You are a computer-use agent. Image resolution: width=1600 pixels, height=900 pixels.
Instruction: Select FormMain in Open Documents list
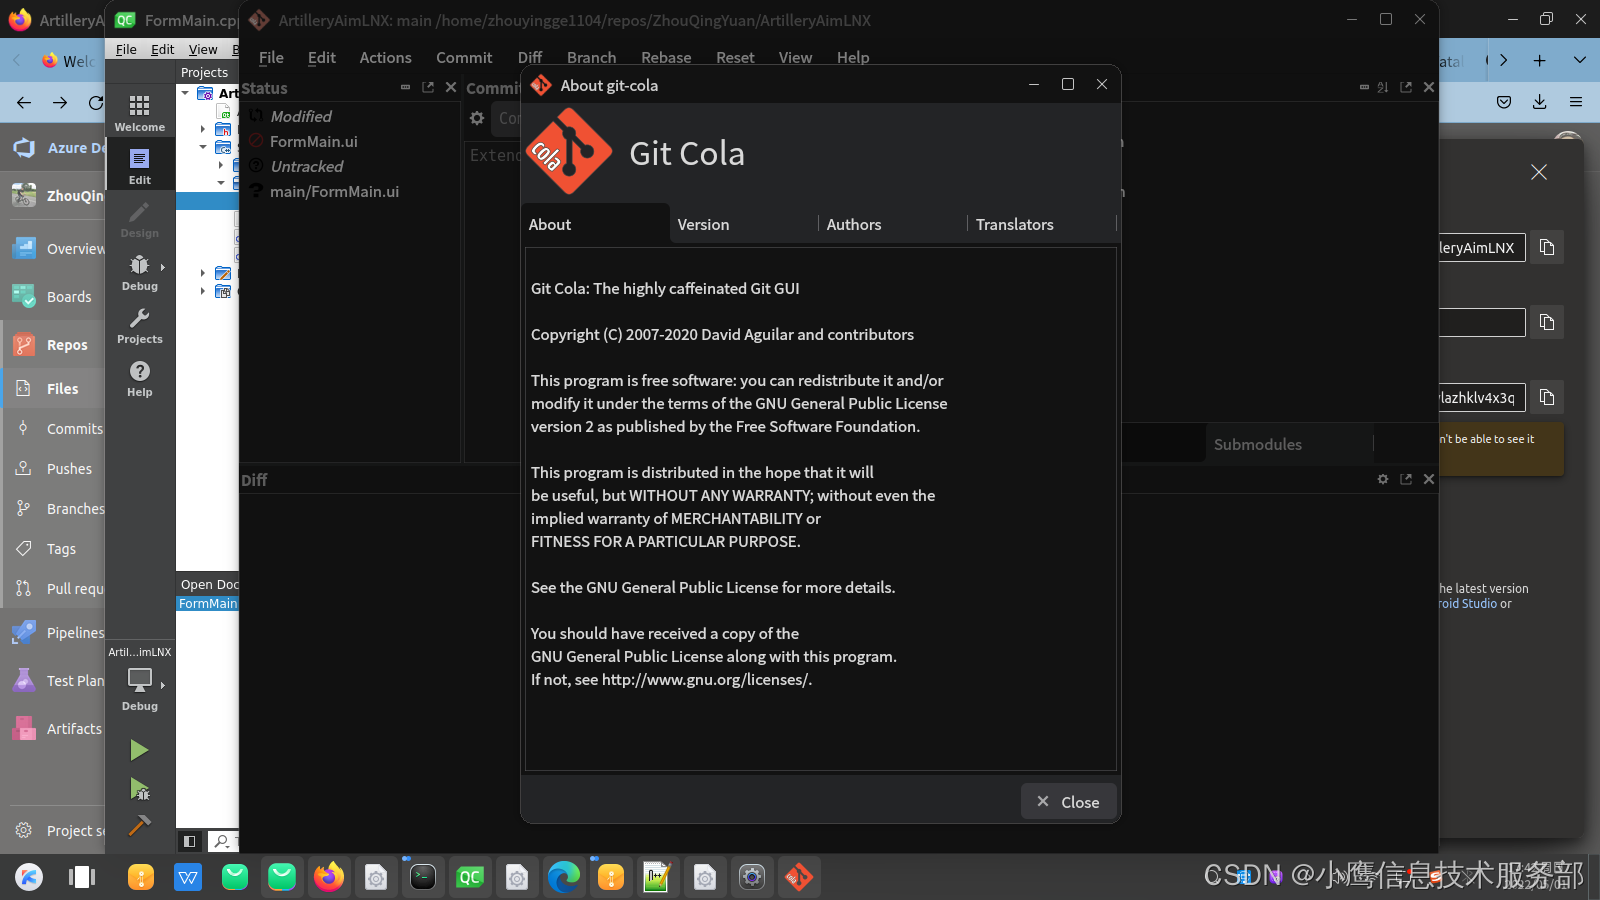(207, 603)
